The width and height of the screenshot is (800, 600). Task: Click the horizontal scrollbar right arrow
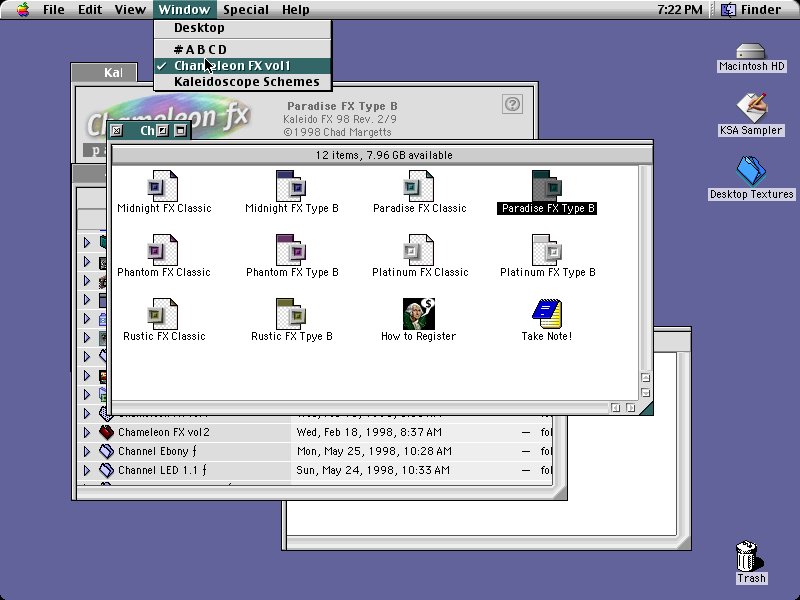coord(631,408)
